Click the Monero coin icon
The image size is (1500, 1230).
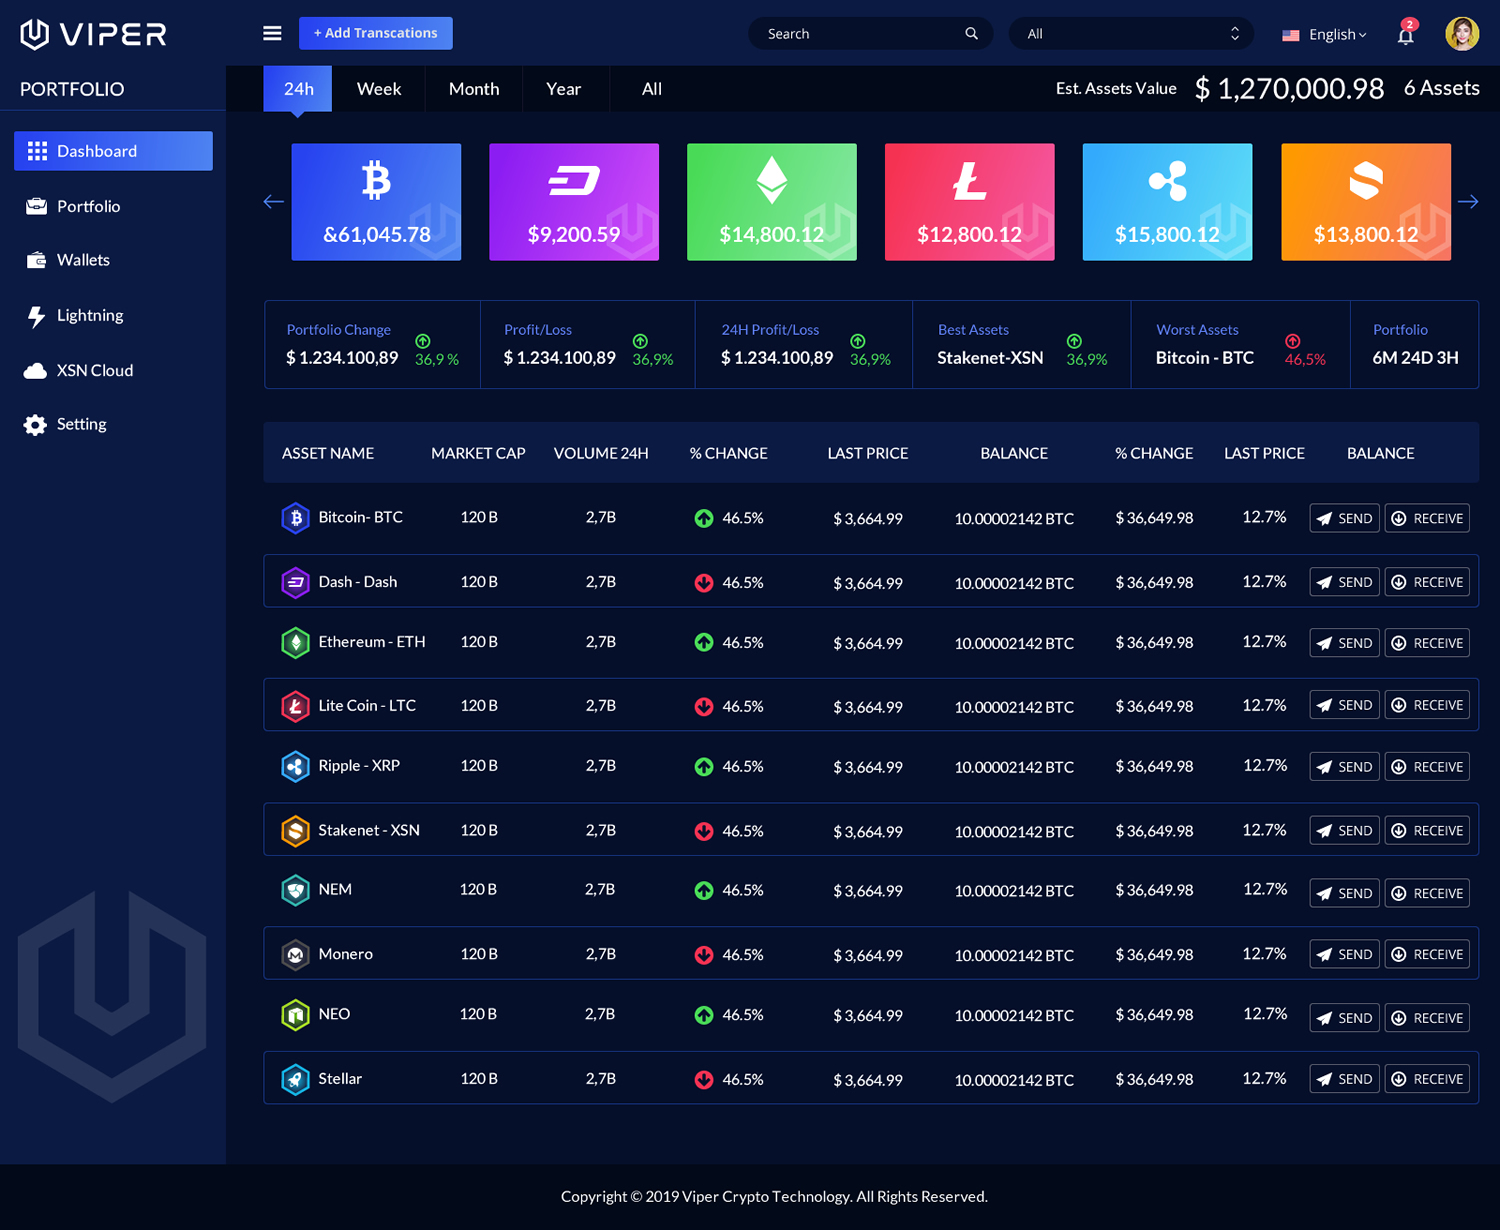click(295, 954)
